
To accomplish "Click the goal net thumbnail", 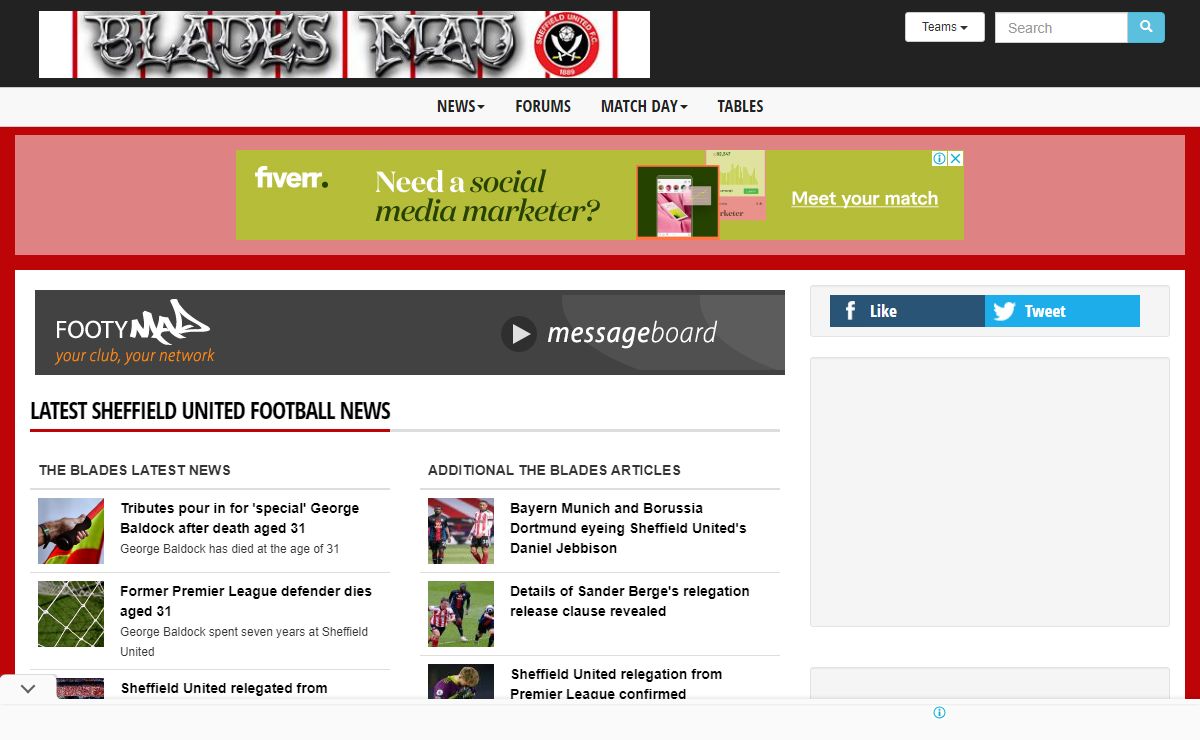I will (71, 614).
